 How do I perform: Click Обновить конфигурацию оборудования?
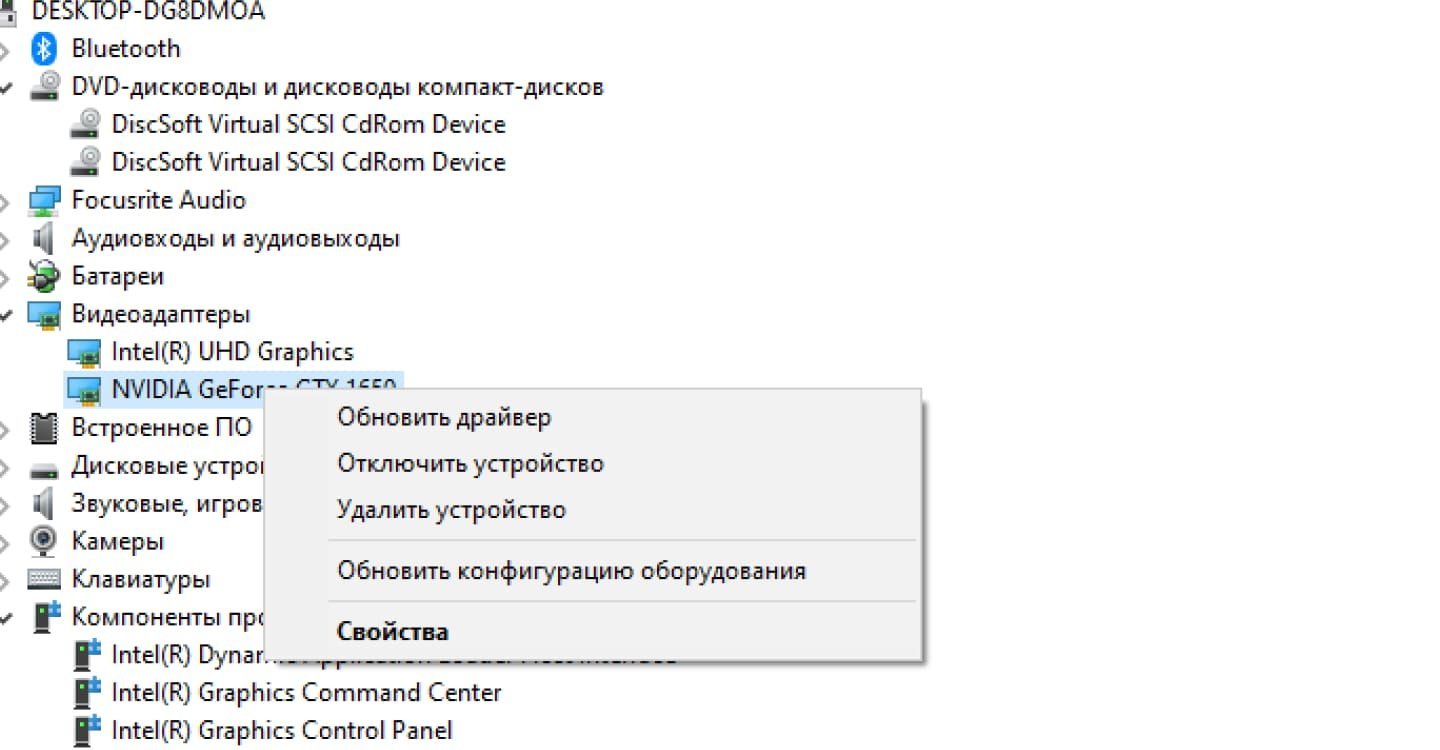pos(571,571)
